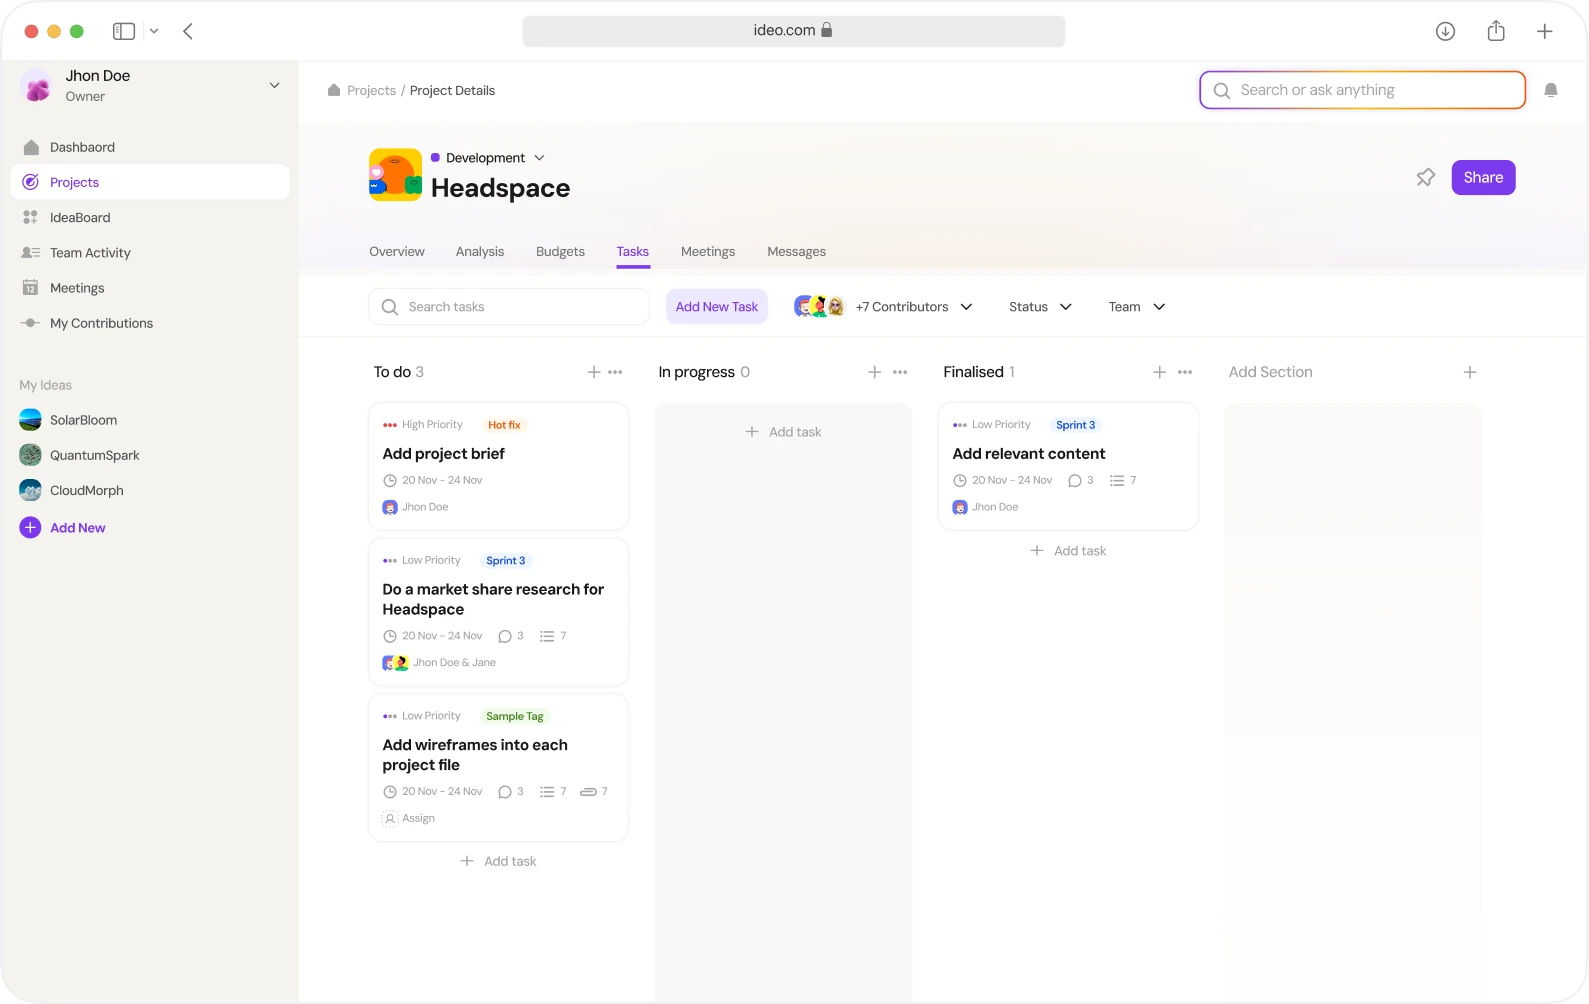The height and width of the screenshot is (1004, 1589).
Task: Switch to the Messages tab
Action: pyautogui.click(x=797, y=252)
